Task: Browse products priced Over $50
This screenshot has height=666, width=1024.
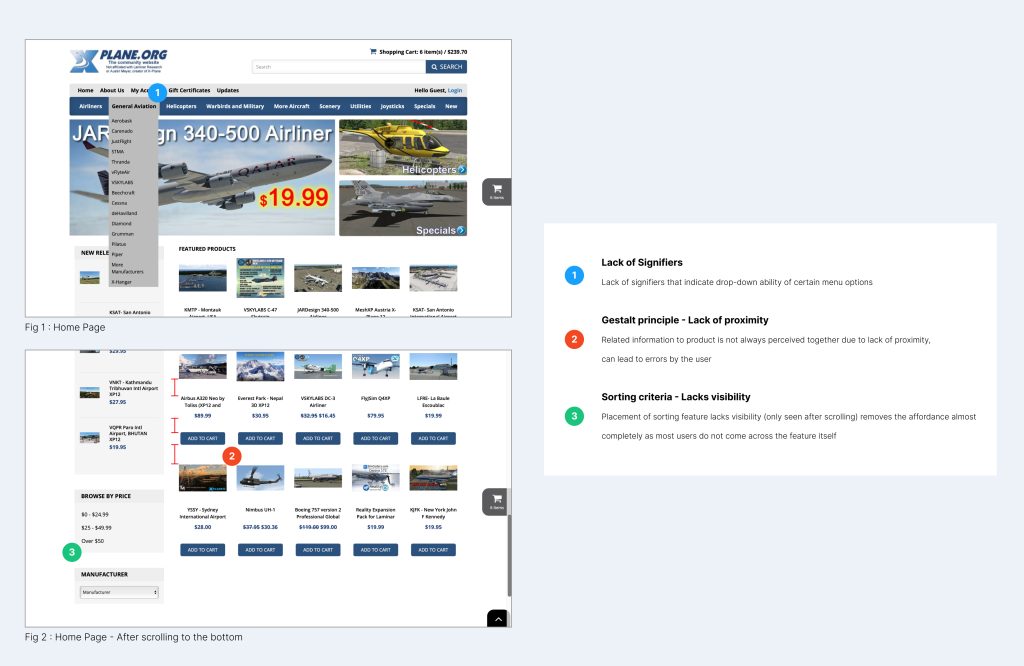Action: click(93, 541)
